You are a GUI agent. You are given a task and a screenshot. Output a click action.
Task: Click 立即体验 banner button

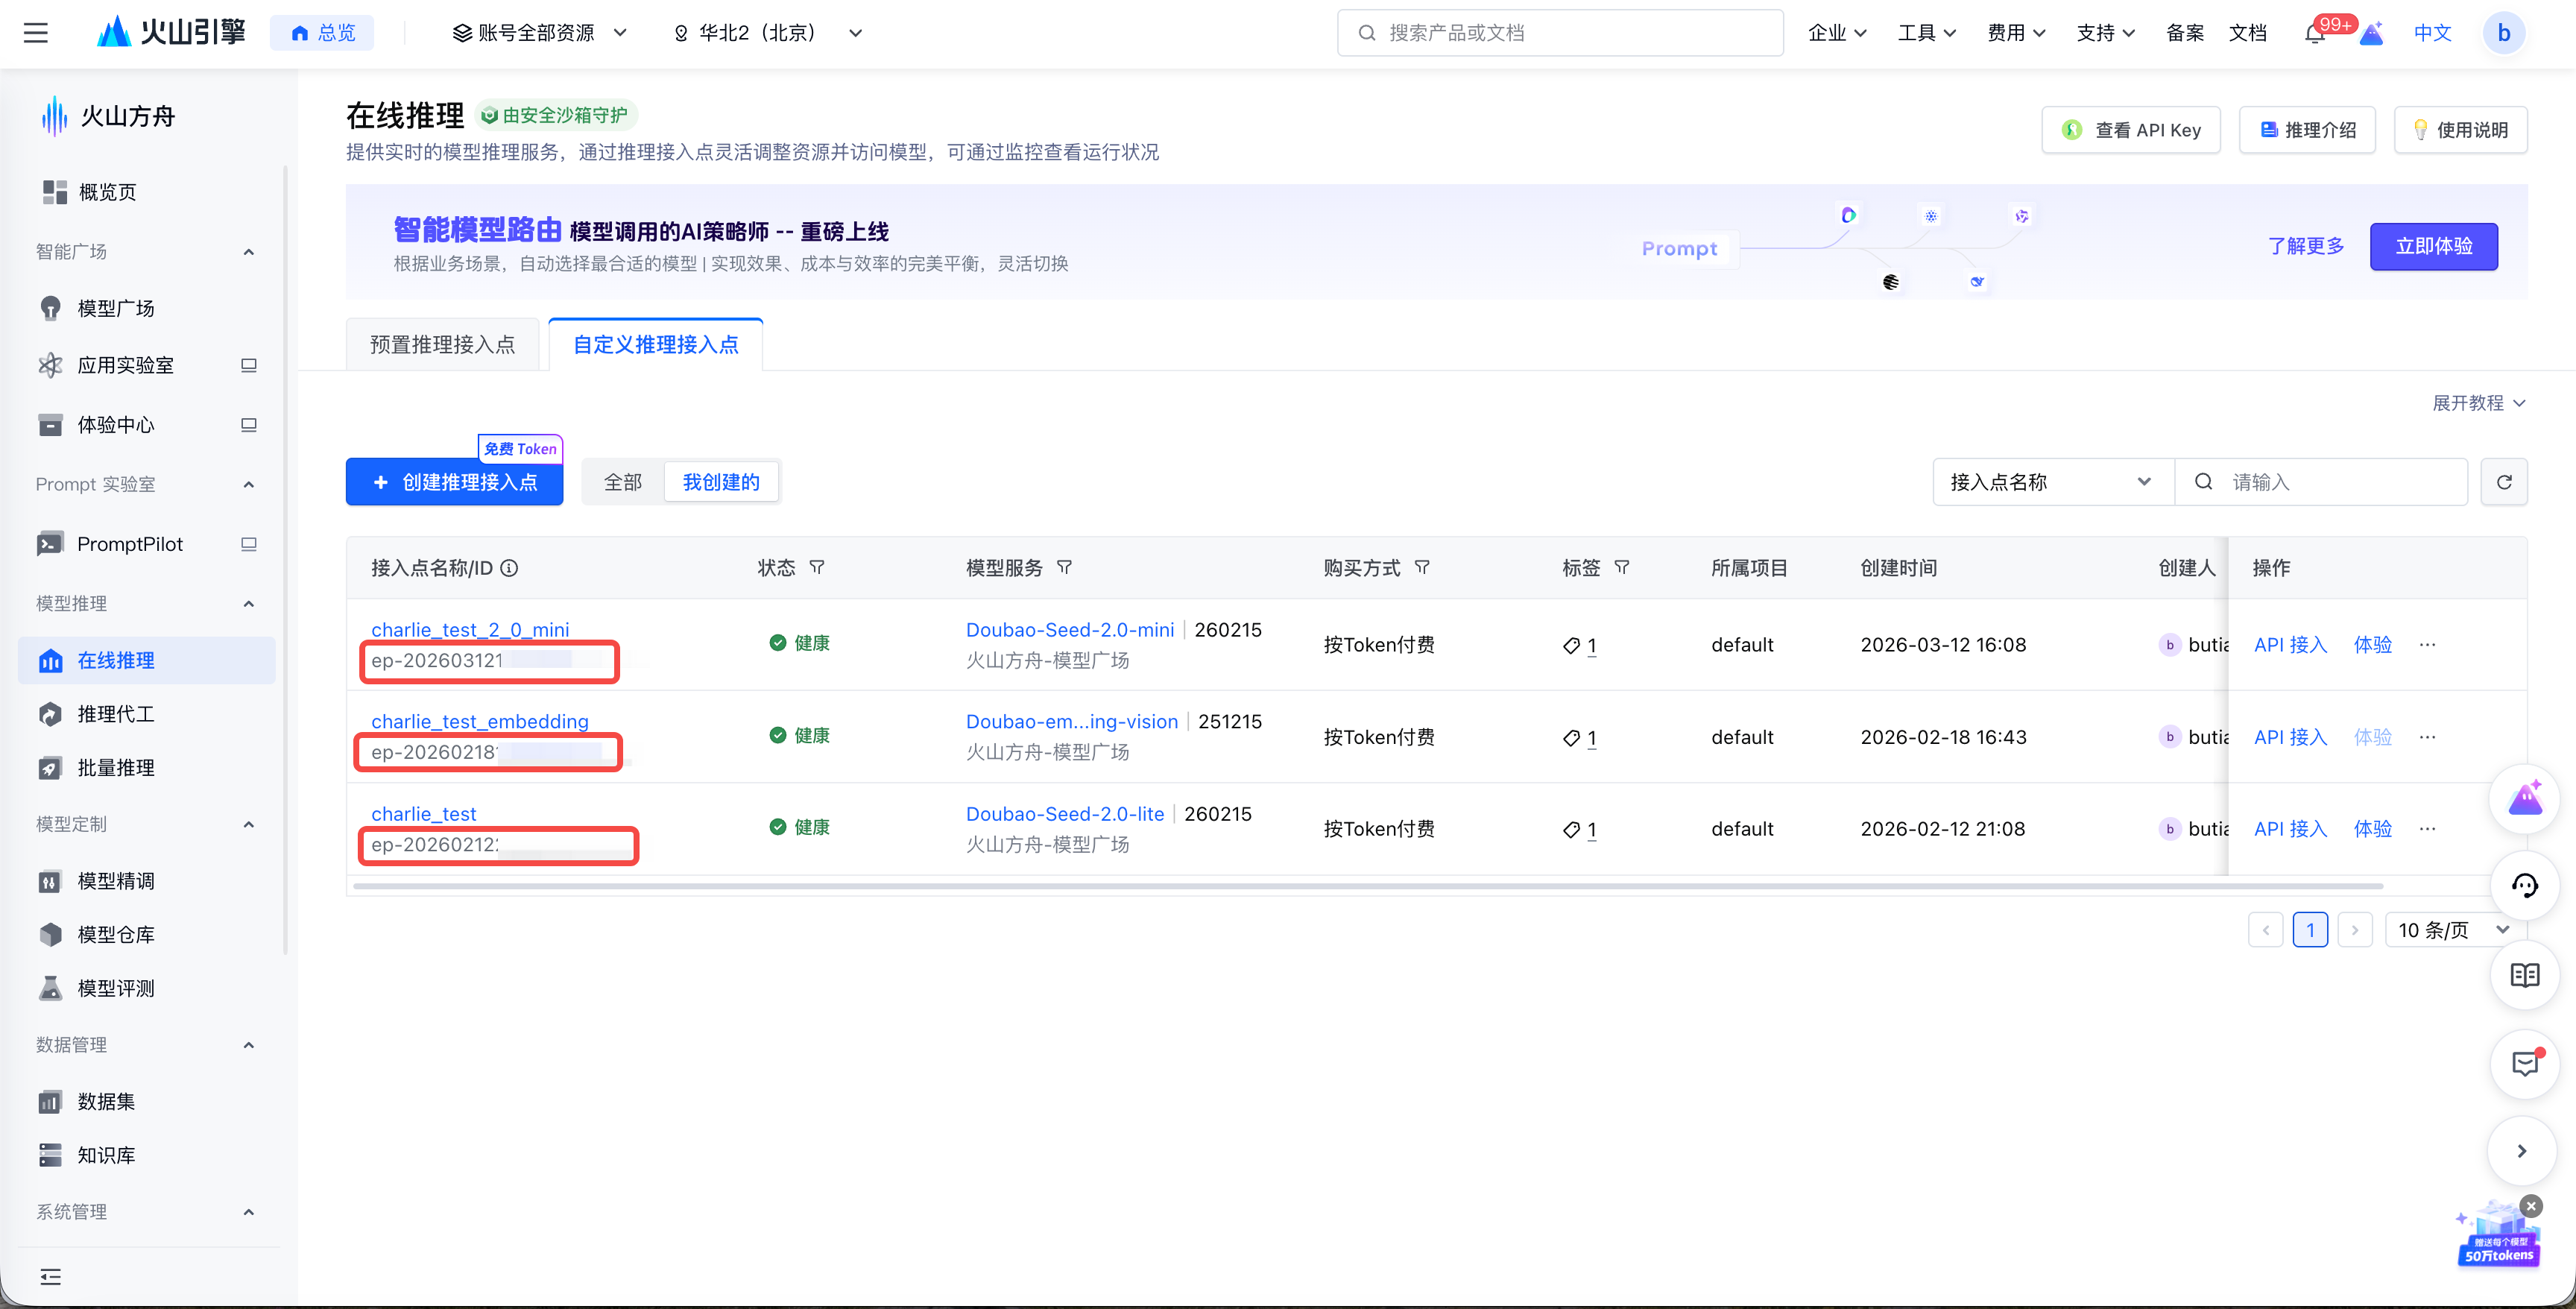click(2433, 246)
